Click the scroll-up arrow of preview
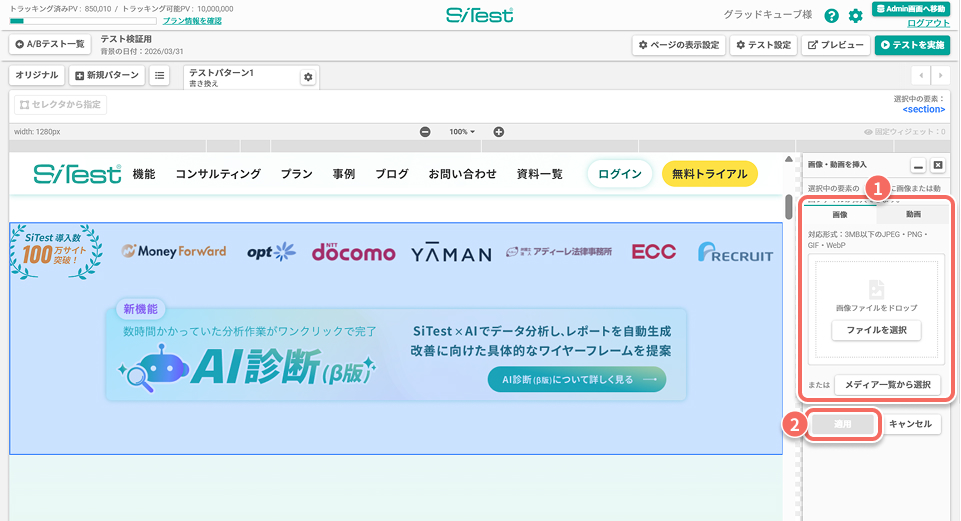The width and height of the screenshot is (961, 521). click(x=789, y=159)
